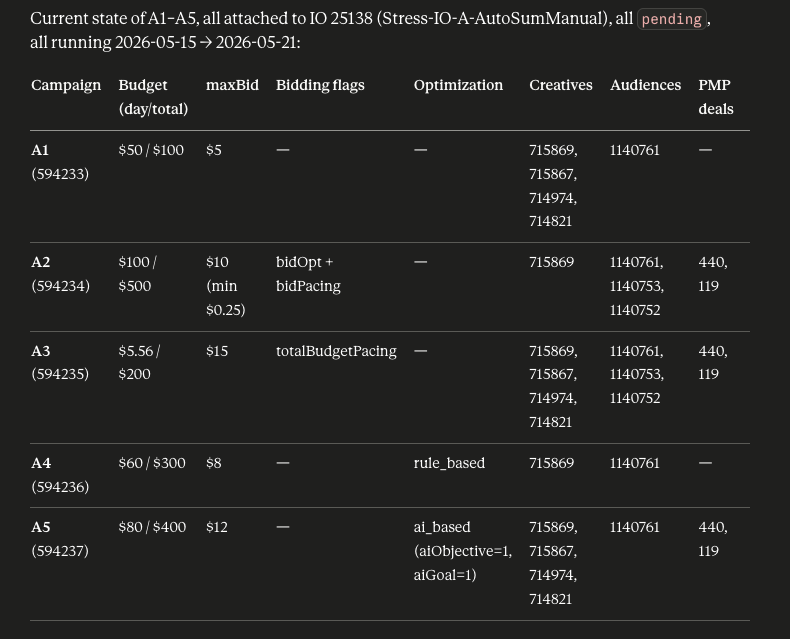The image size is (790, 639).
Task: Click maxBid cell '$10 (min $0.25)'
Action: click(x=226, y=286)
